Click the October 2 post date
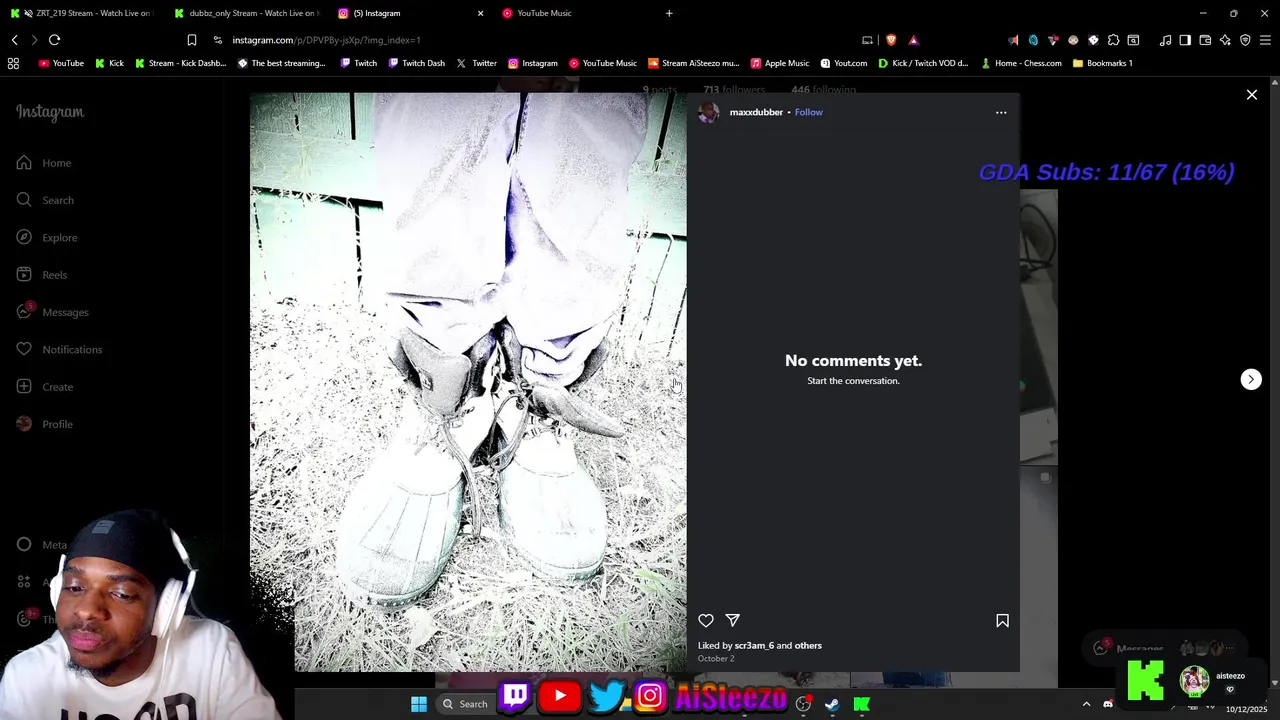Image resolution: width=1280 pixels, height=720 pixels. coord(716,658)
